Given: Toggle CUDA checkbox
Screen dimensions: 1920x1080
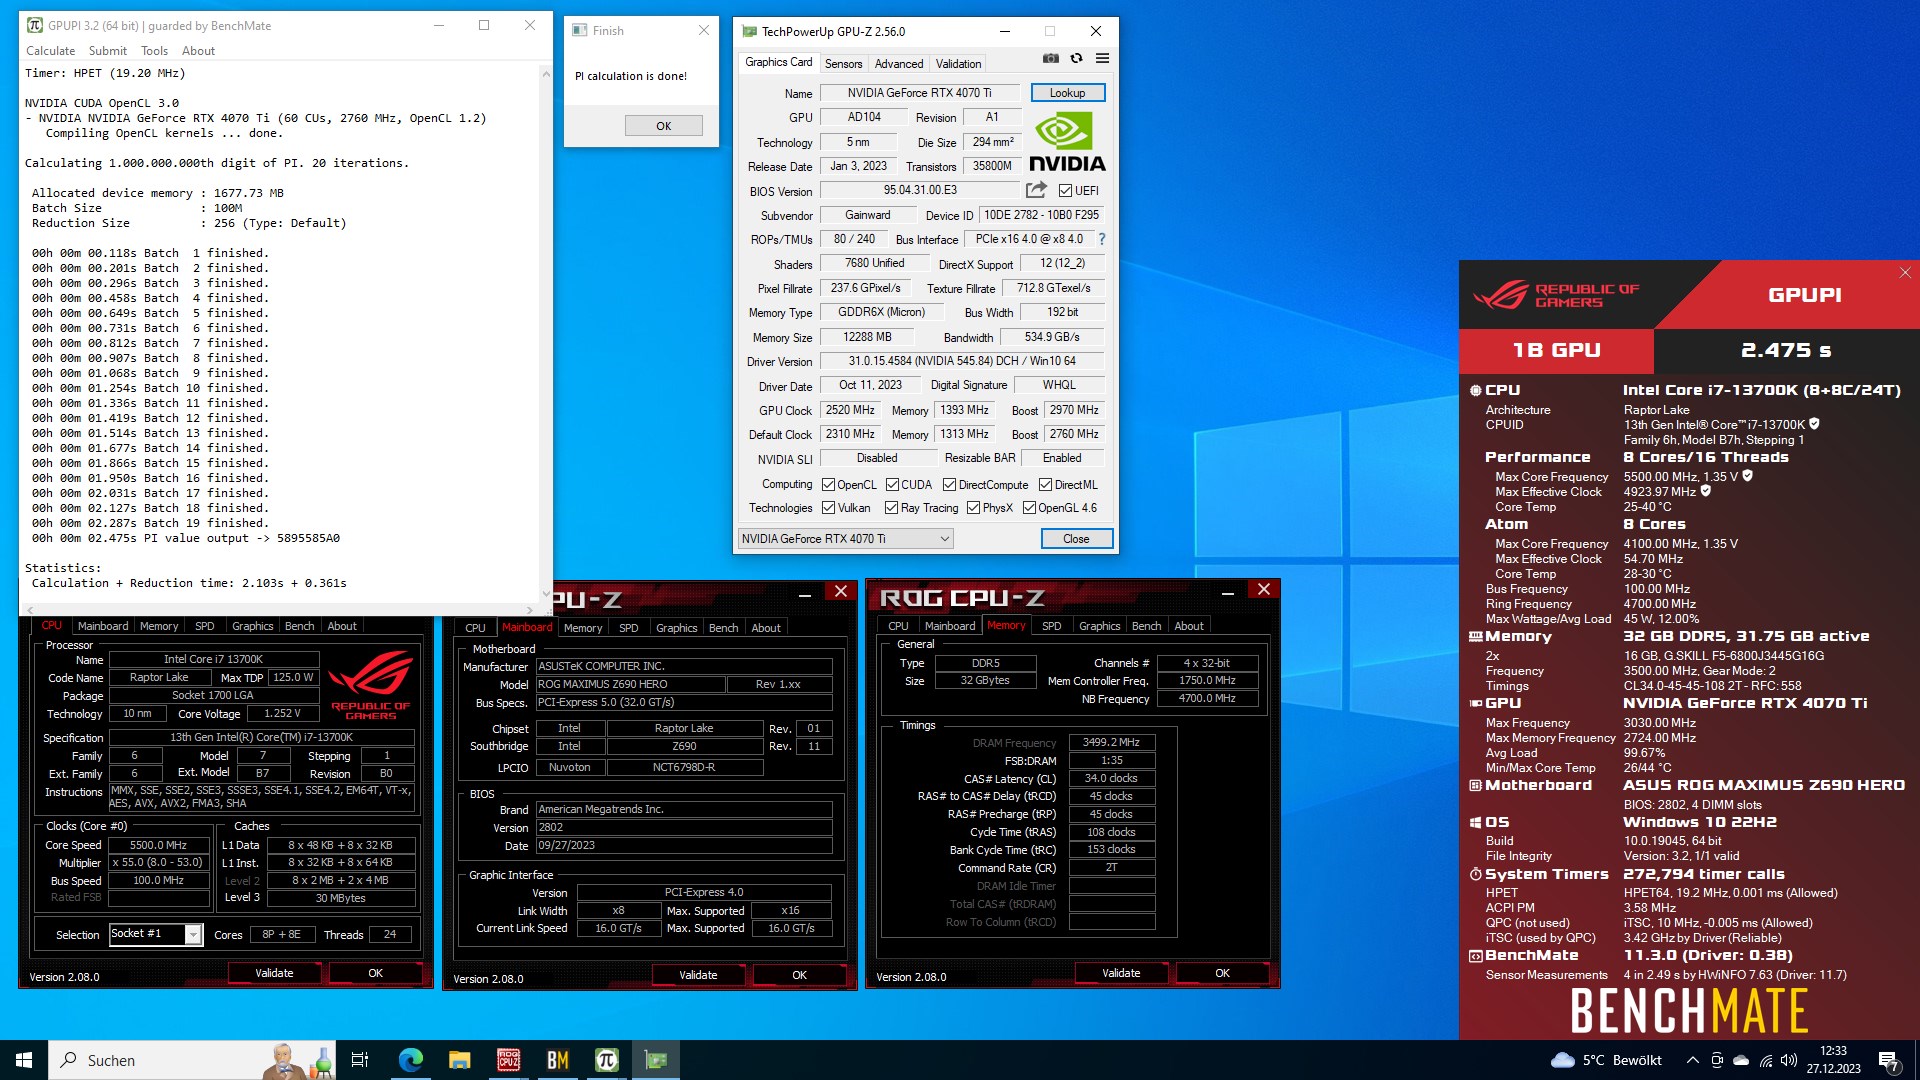Looking at the screenshot, I should coord(892,485).
